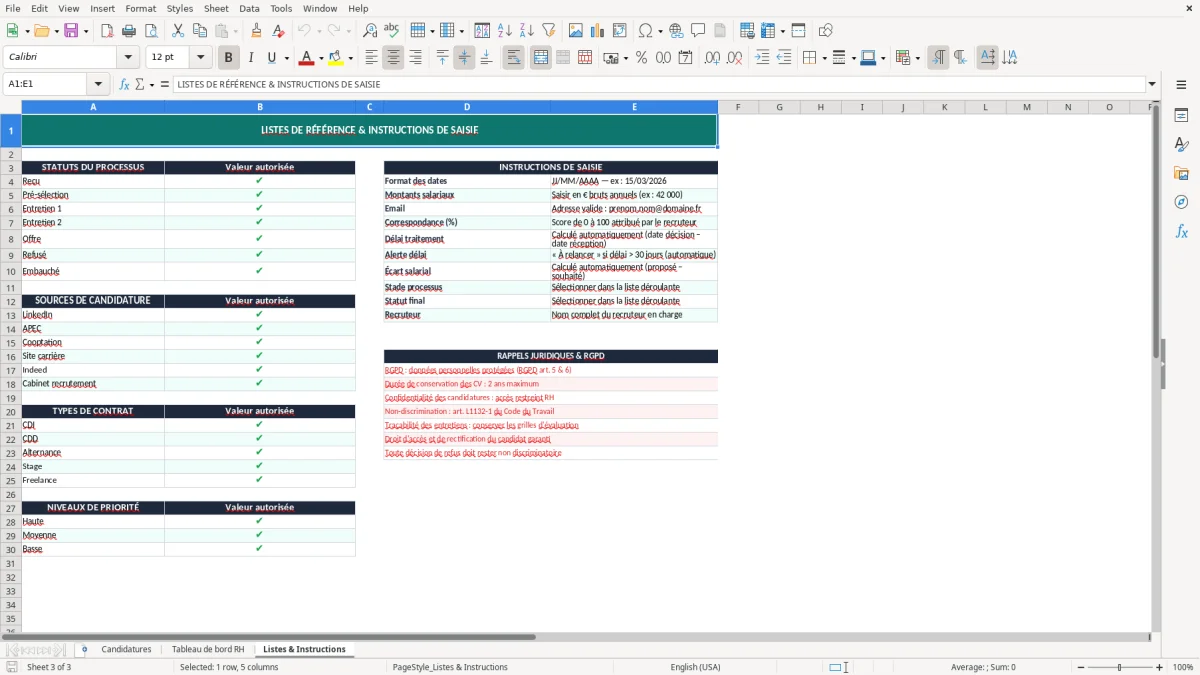Open font color dropdown arrow
This screenshot has height=675, width=1200.
(321, 58)
